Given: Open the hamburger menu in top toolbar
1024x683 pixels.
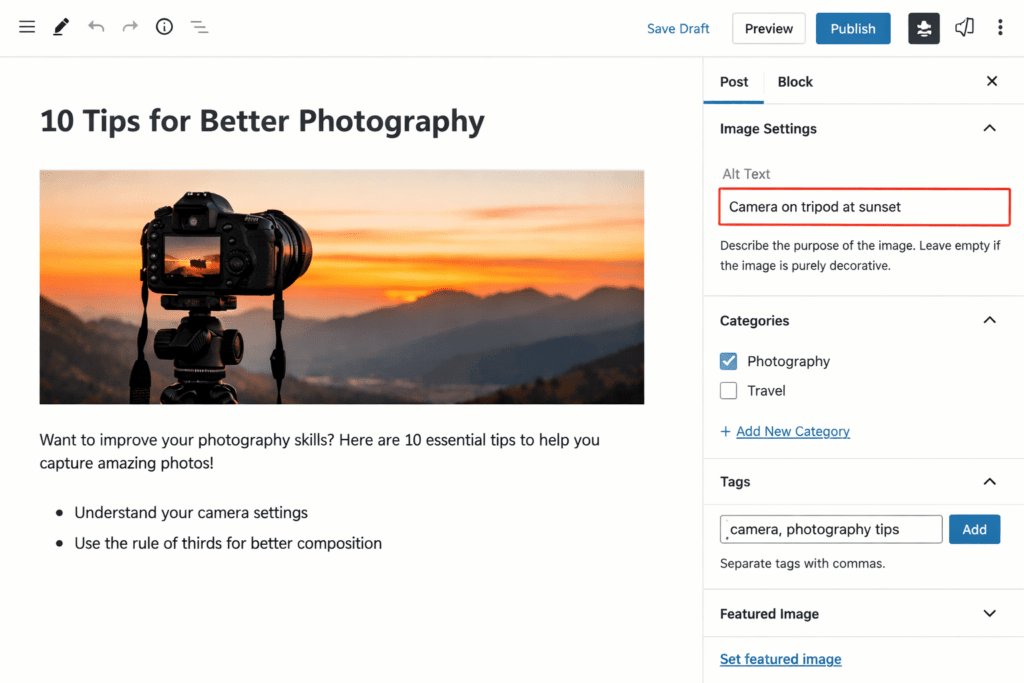Looking at the screenshot, I should click(27, 28).
